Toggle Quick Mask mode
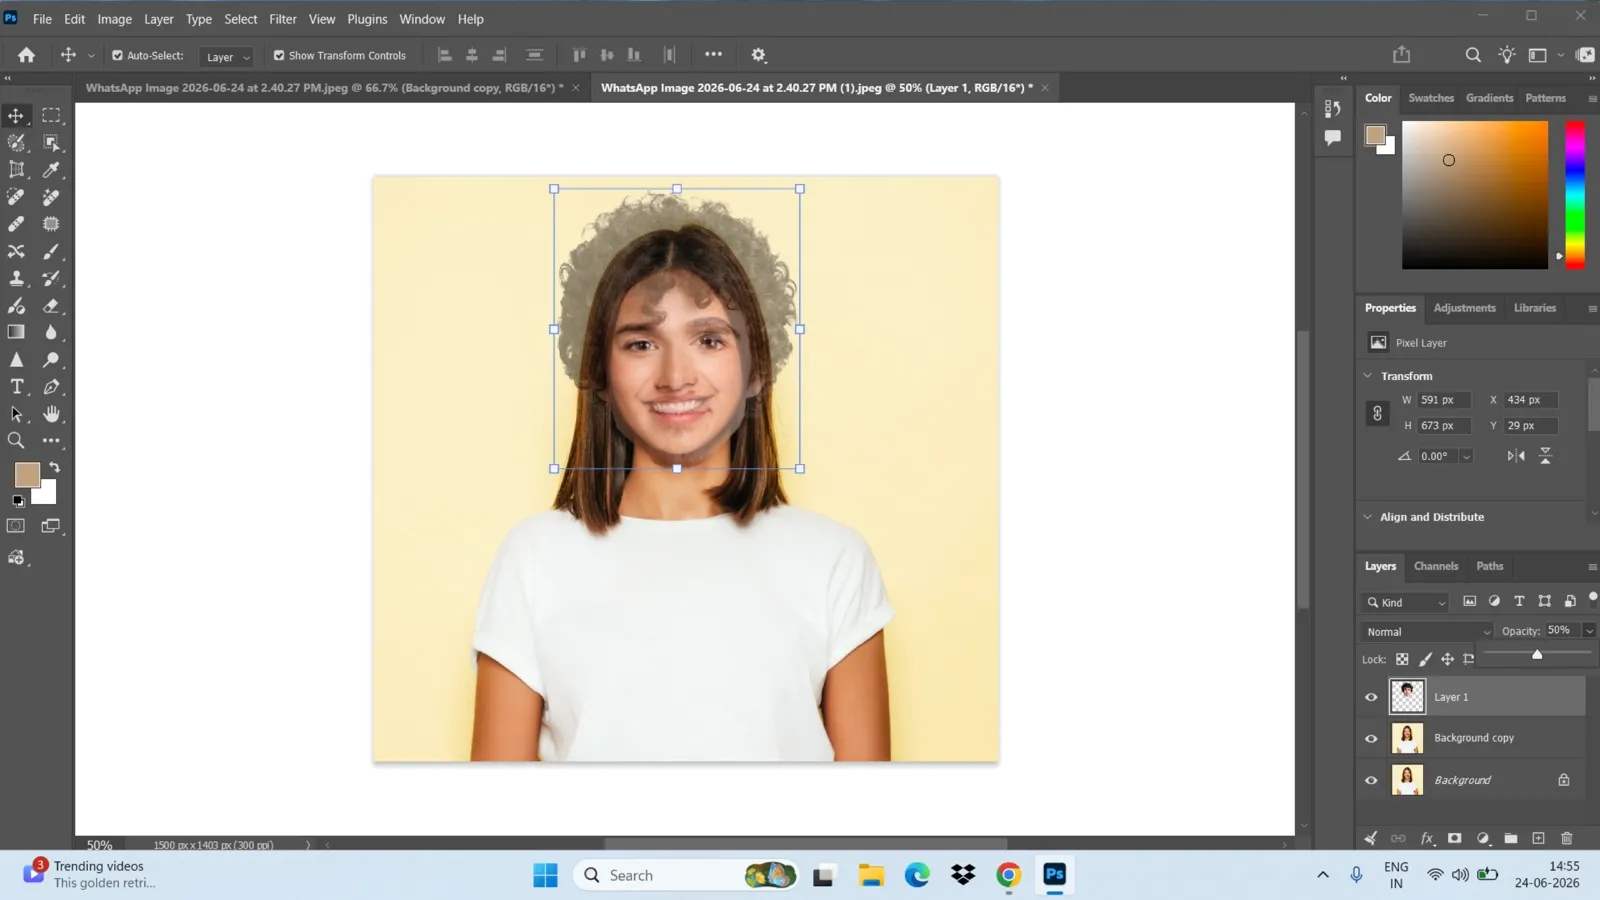 (x=16, y=526)
